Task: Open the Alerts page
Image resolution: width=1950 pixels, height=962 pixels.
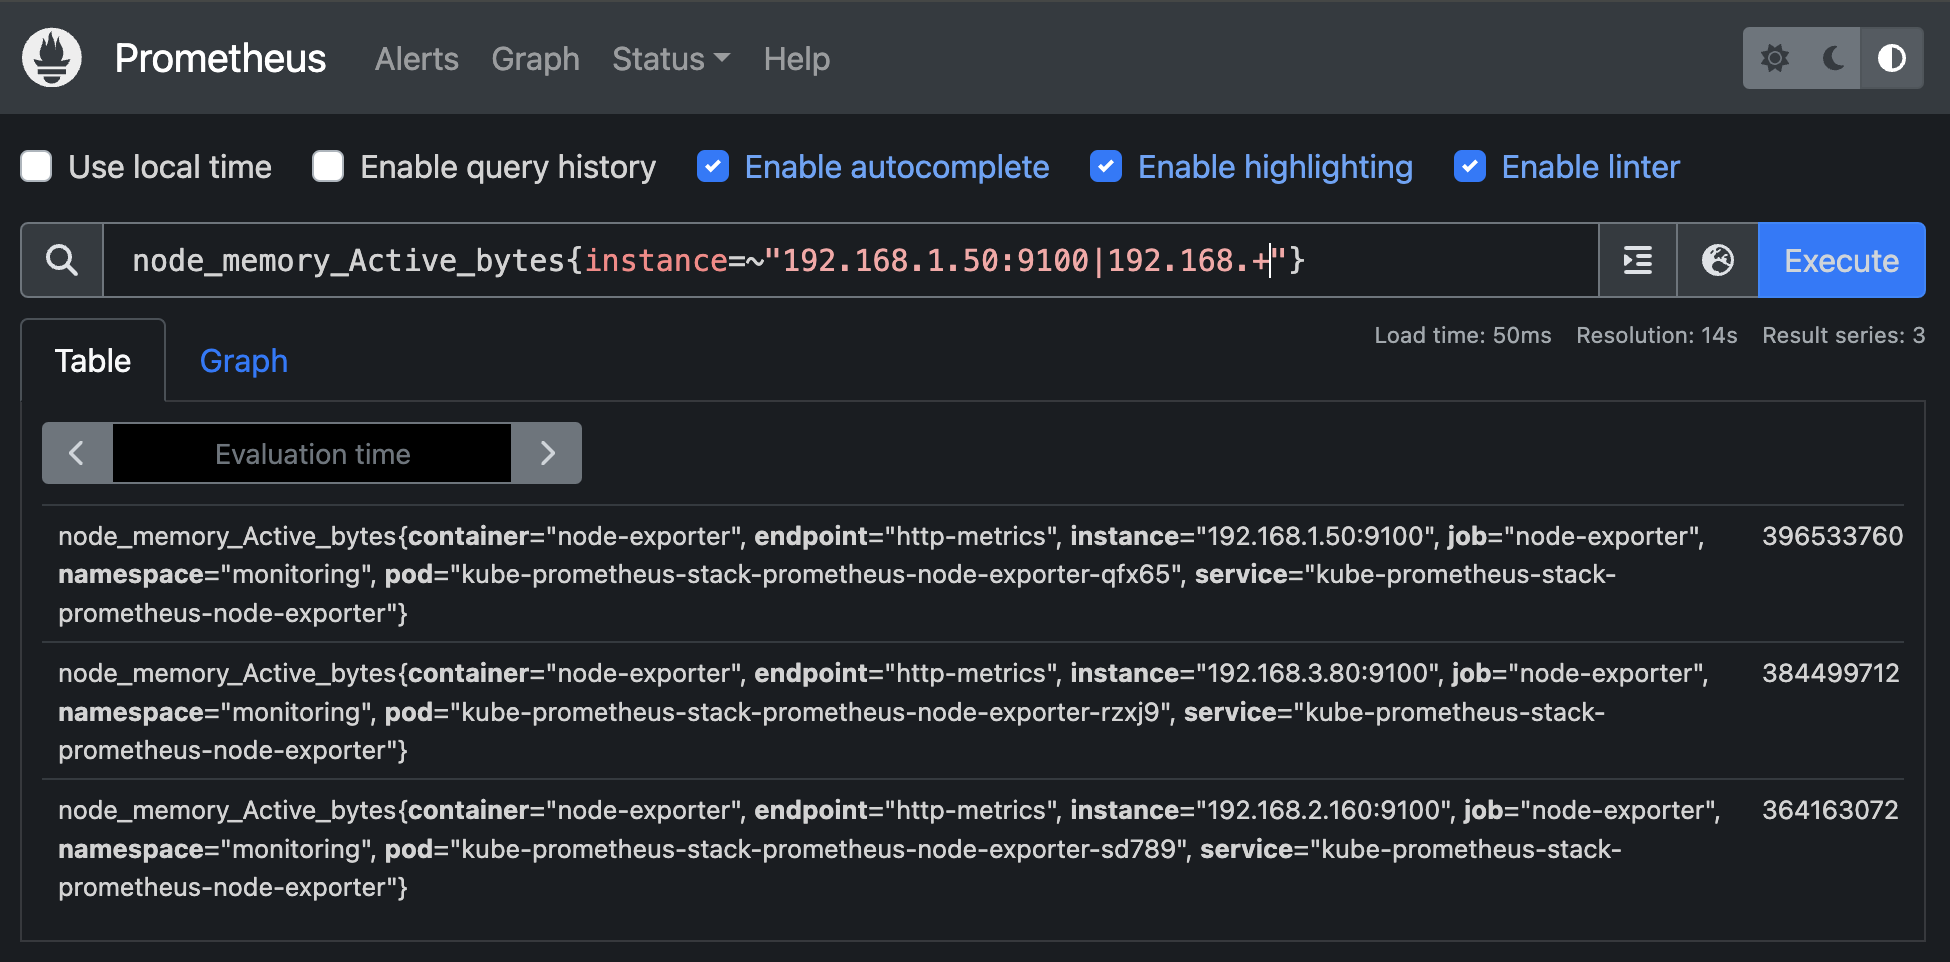Action: coord(417,59)
